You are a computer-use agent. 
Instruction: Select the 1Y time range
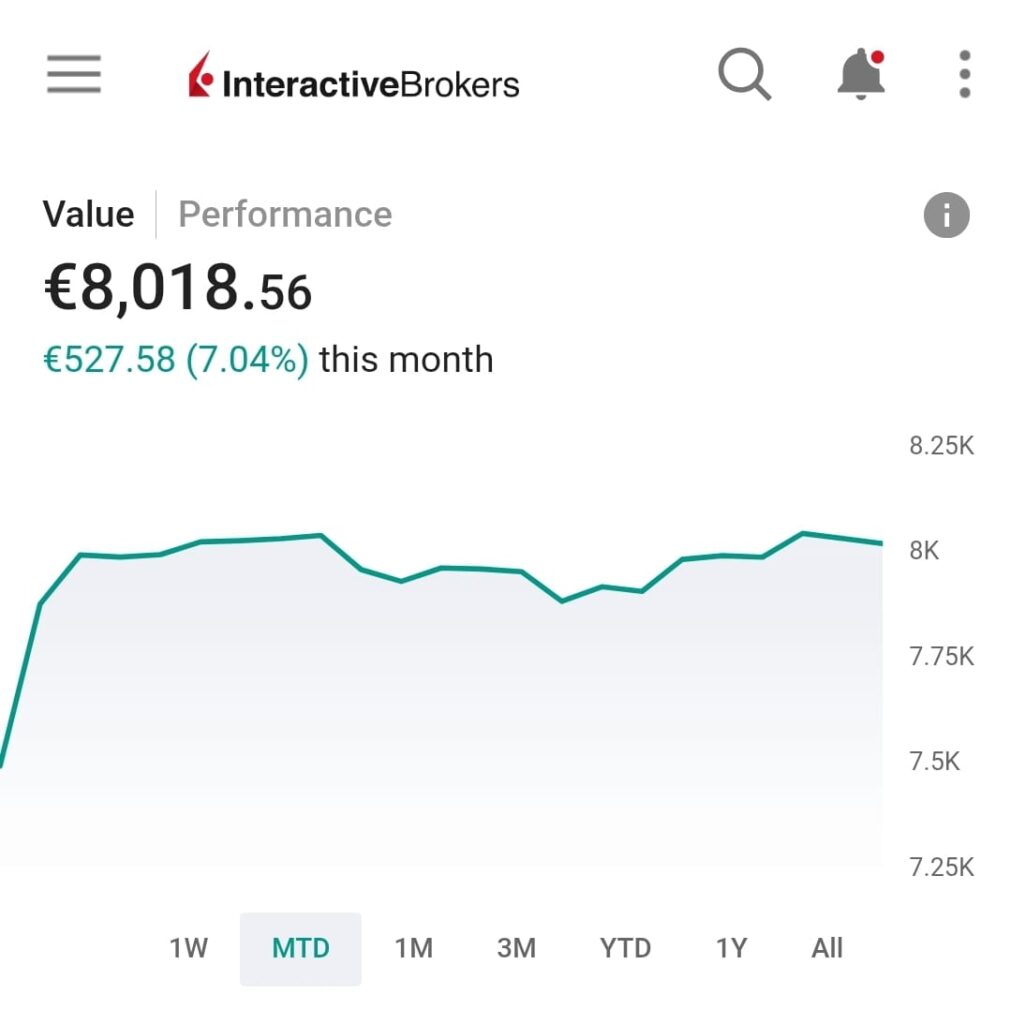tap(731, 948)
